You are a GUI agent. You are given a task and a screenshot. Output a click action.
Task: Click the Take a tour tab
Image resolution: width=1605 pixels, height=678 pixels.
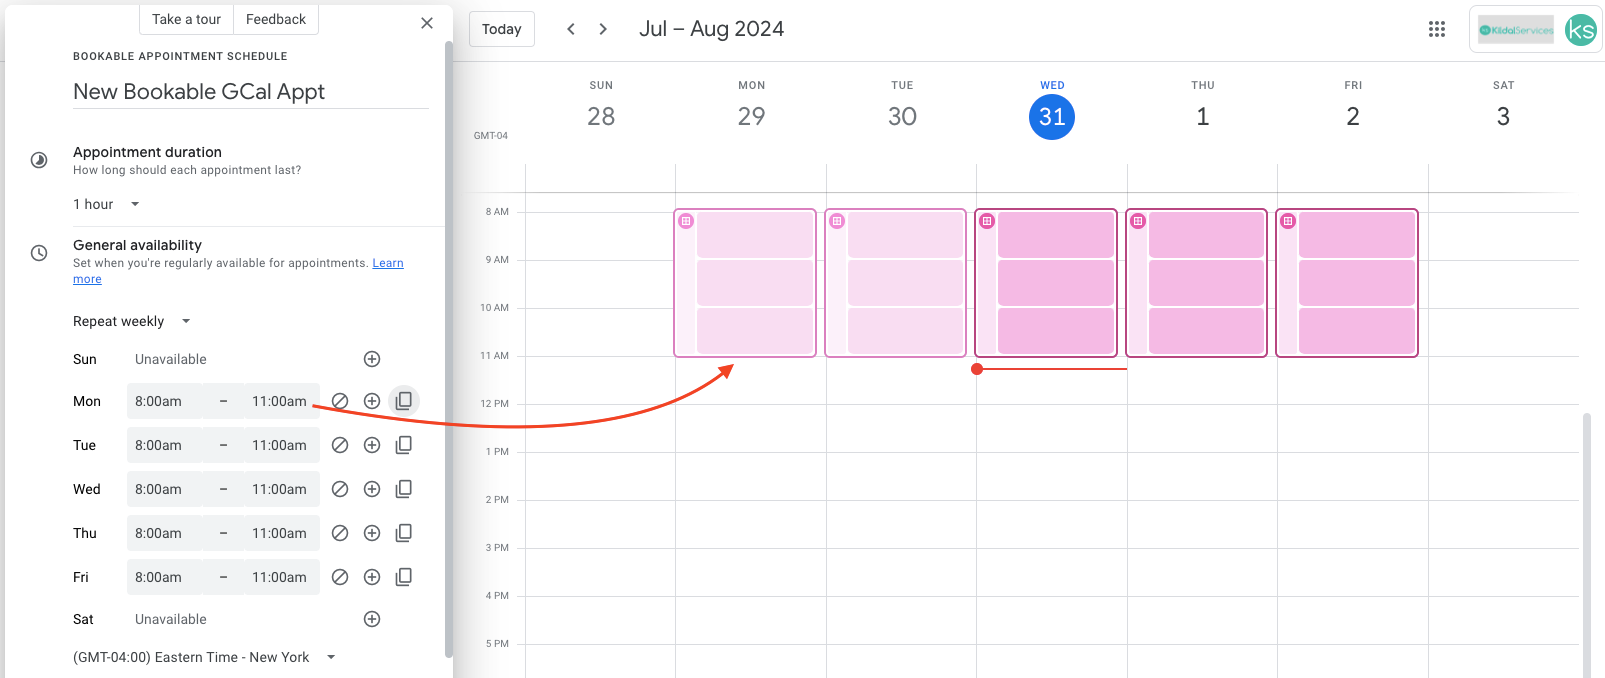coord(186,19)
